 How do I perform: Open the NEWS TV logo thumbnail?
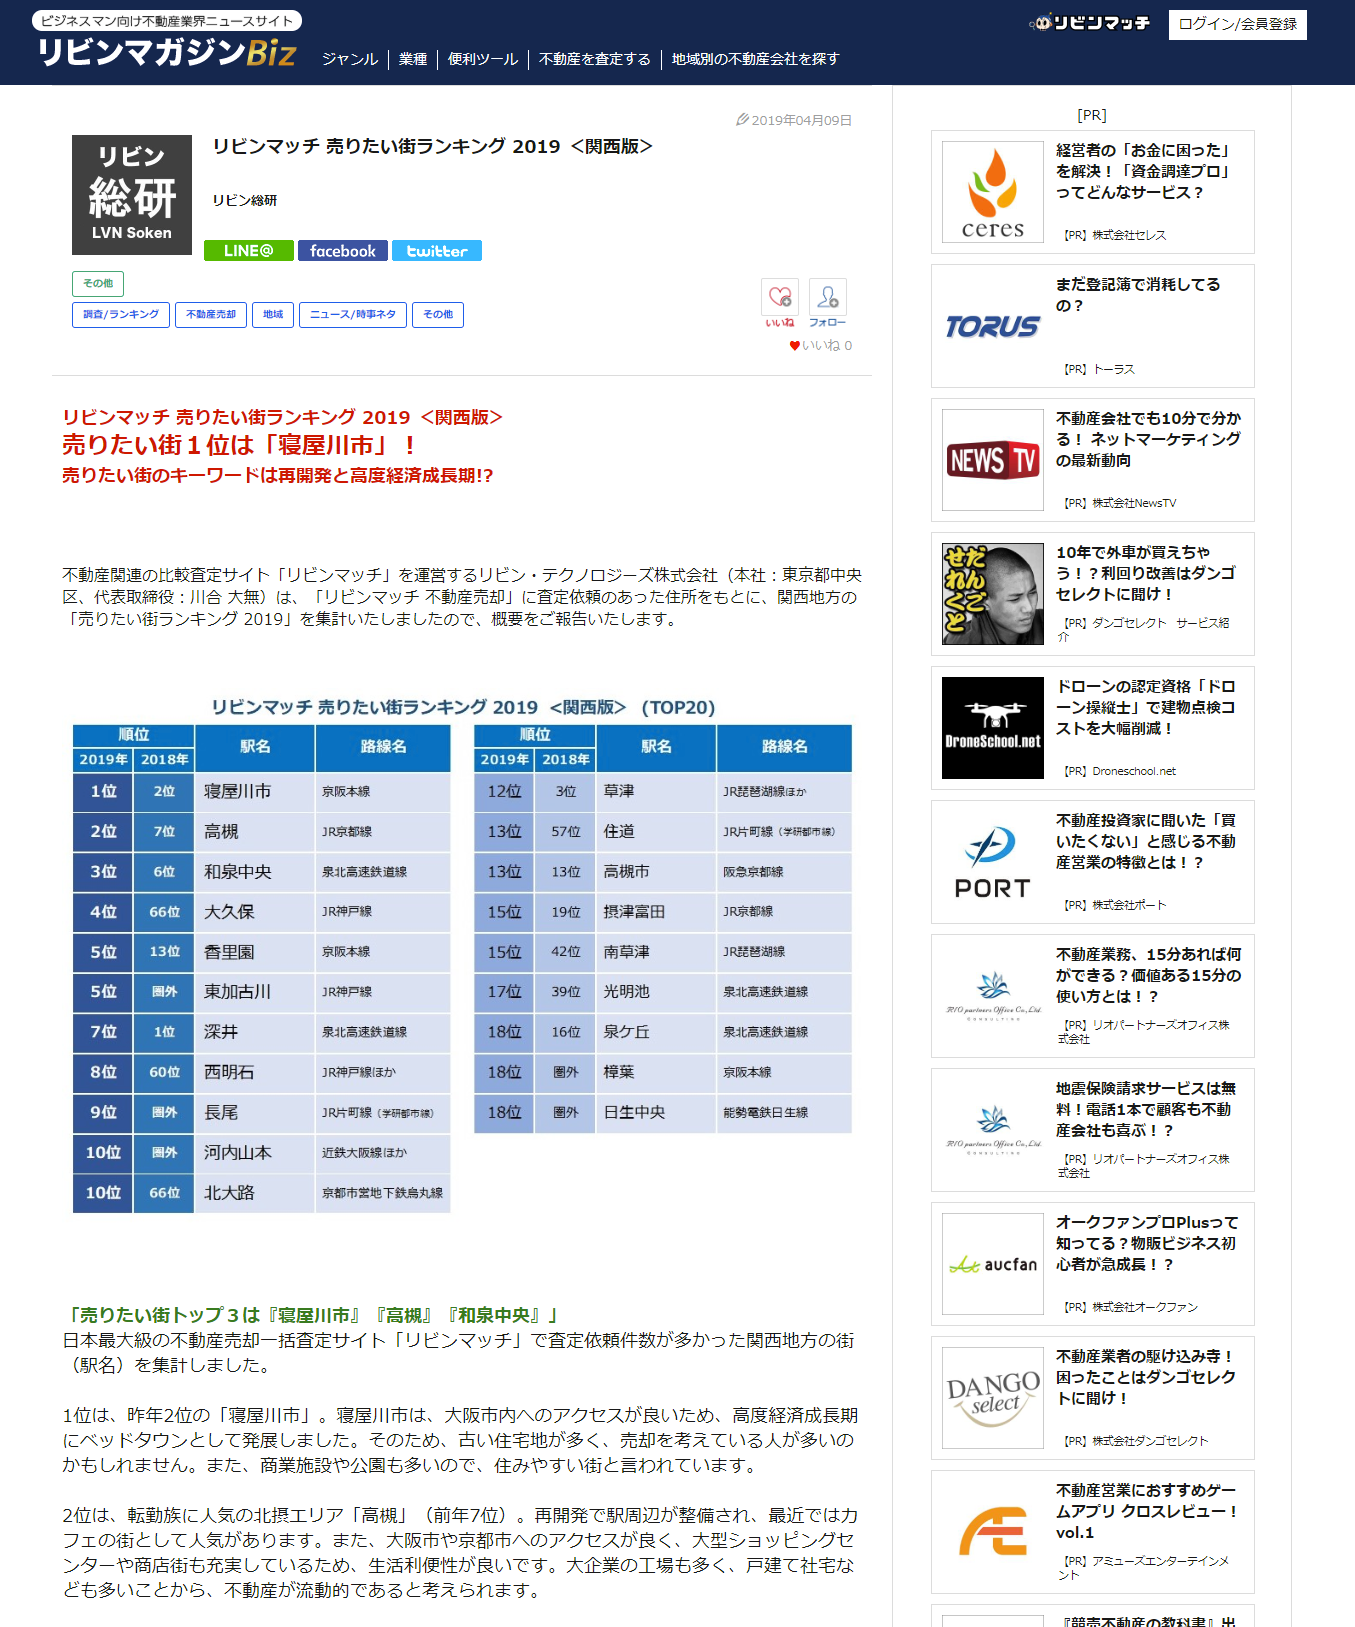pyautogui.click(x=993, y=460)
